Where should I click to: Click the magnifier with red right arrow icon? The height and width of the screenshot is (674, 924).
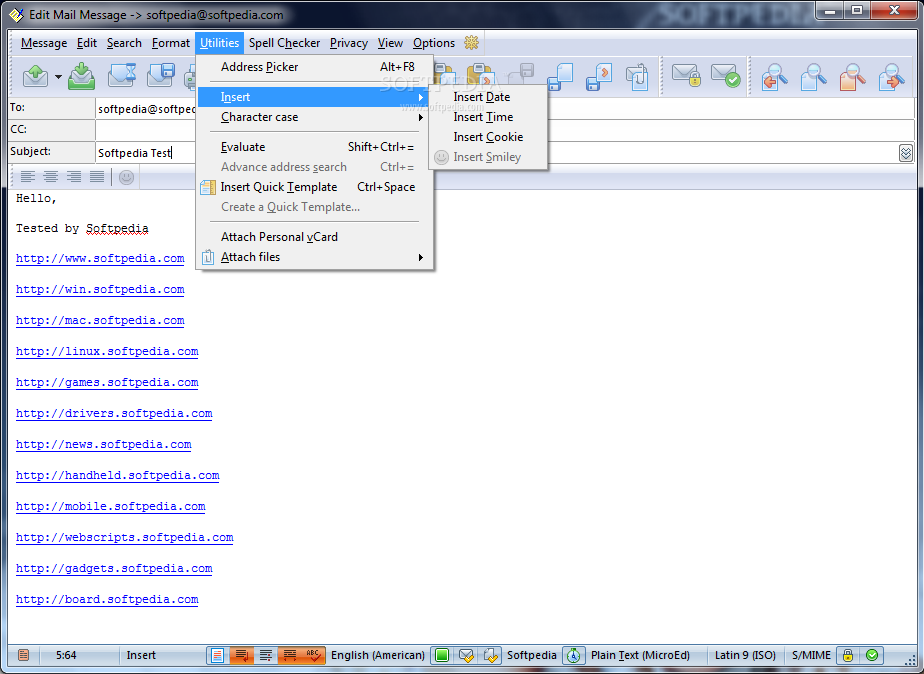pyautogui.click(x=891, y=77)
